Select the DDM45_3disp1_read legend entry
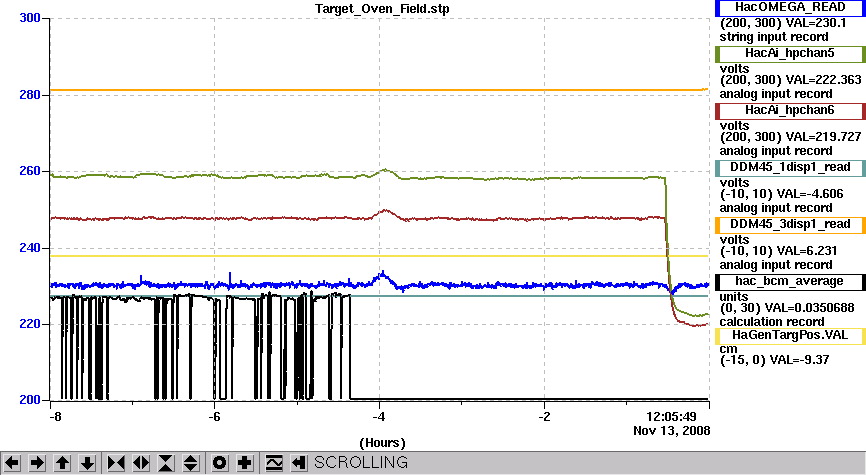866x475 pixels. click(790, 224)
